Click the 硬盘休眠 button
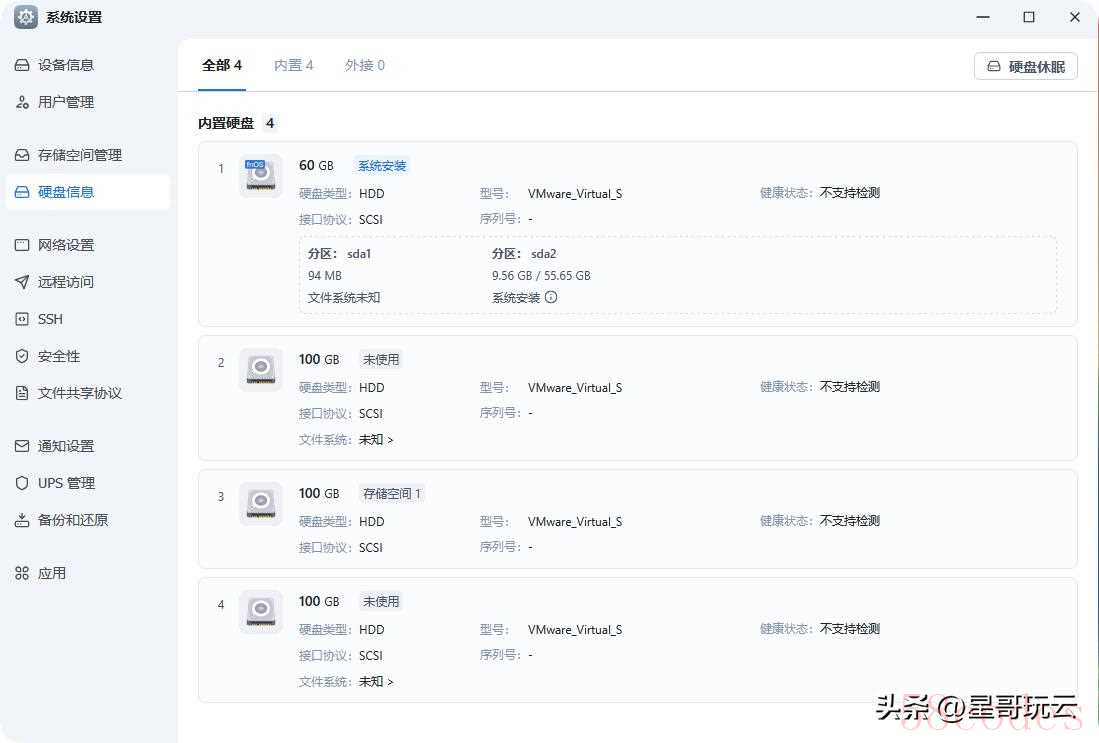Screen dimensions: 1099x743 [x=1025, y=67]
